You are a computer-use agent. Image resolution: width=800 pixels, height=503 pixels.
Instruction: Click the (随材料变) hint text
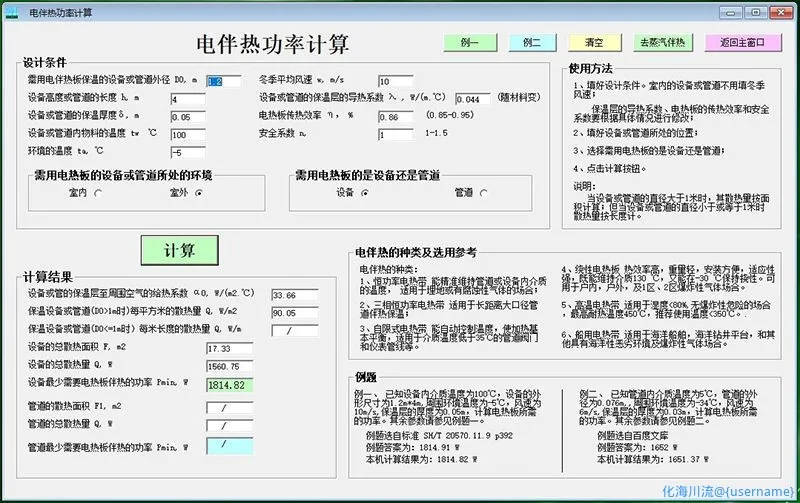pyautogui.click(x=519, y=97)
